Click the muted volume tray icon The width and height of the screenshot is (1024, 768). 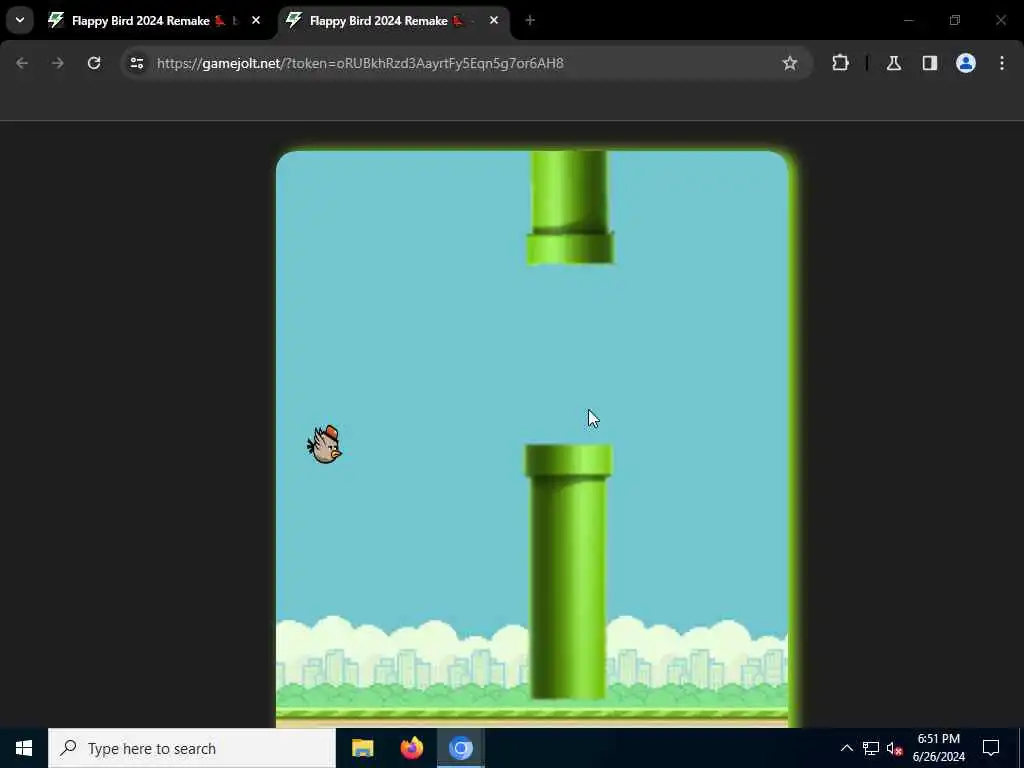pos(894,748)
